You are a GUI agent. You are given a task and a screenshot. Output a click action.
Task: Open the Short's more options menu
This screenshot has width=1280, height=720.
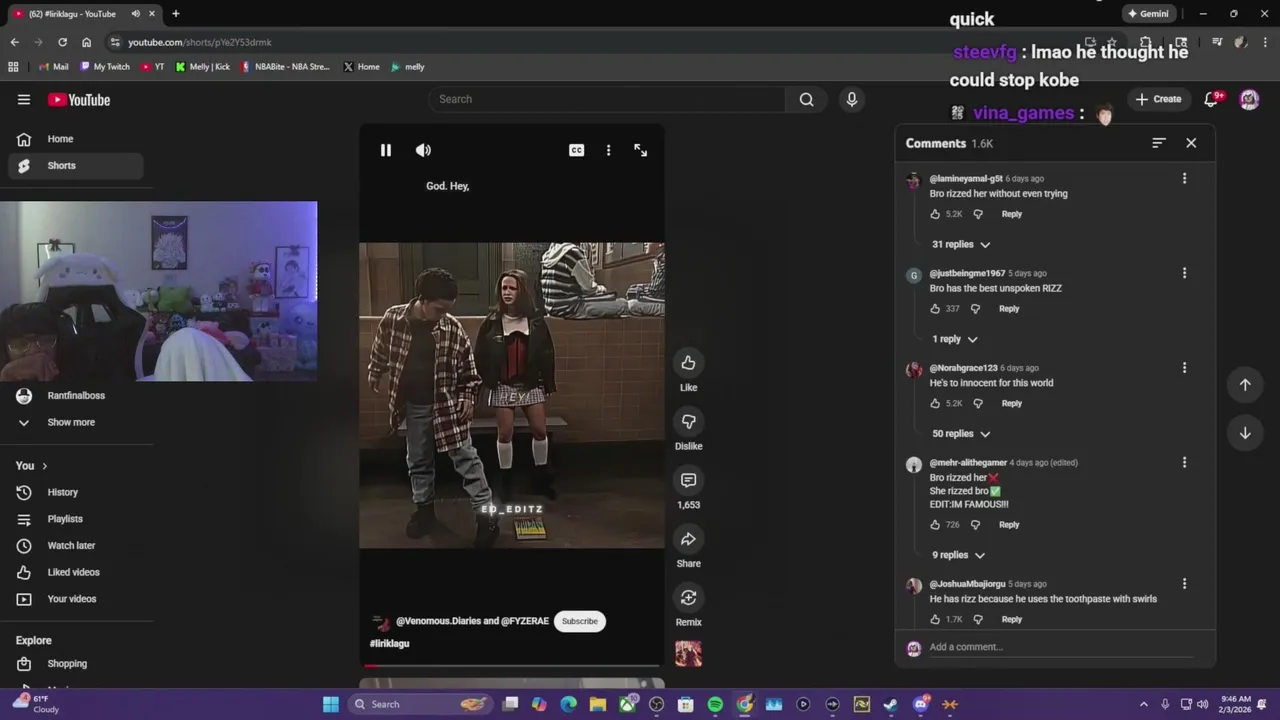click(608, 150)
